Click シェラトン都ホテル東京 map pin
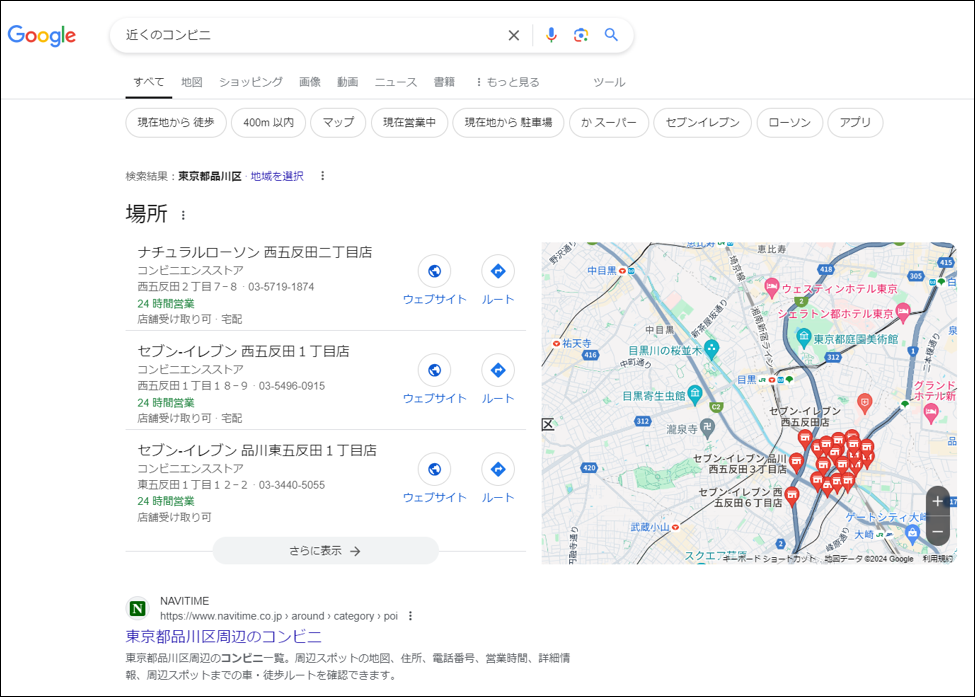The width and height of the screenshot is (975, 697). pos(903,312)
